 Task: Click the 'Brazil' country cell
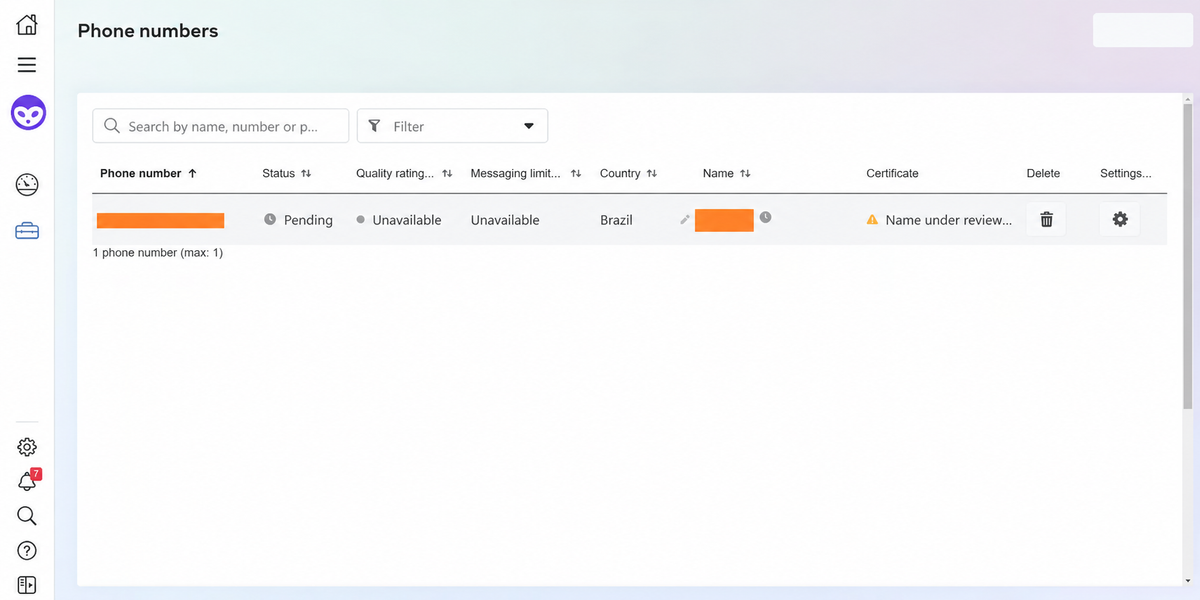[616, 220]
